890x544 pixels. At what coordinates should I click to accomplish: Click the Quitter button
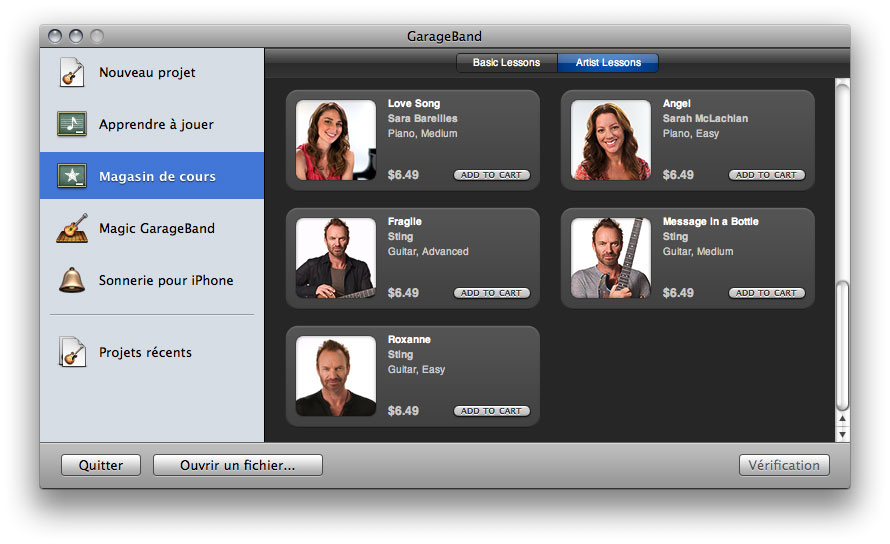coord(100,465)
